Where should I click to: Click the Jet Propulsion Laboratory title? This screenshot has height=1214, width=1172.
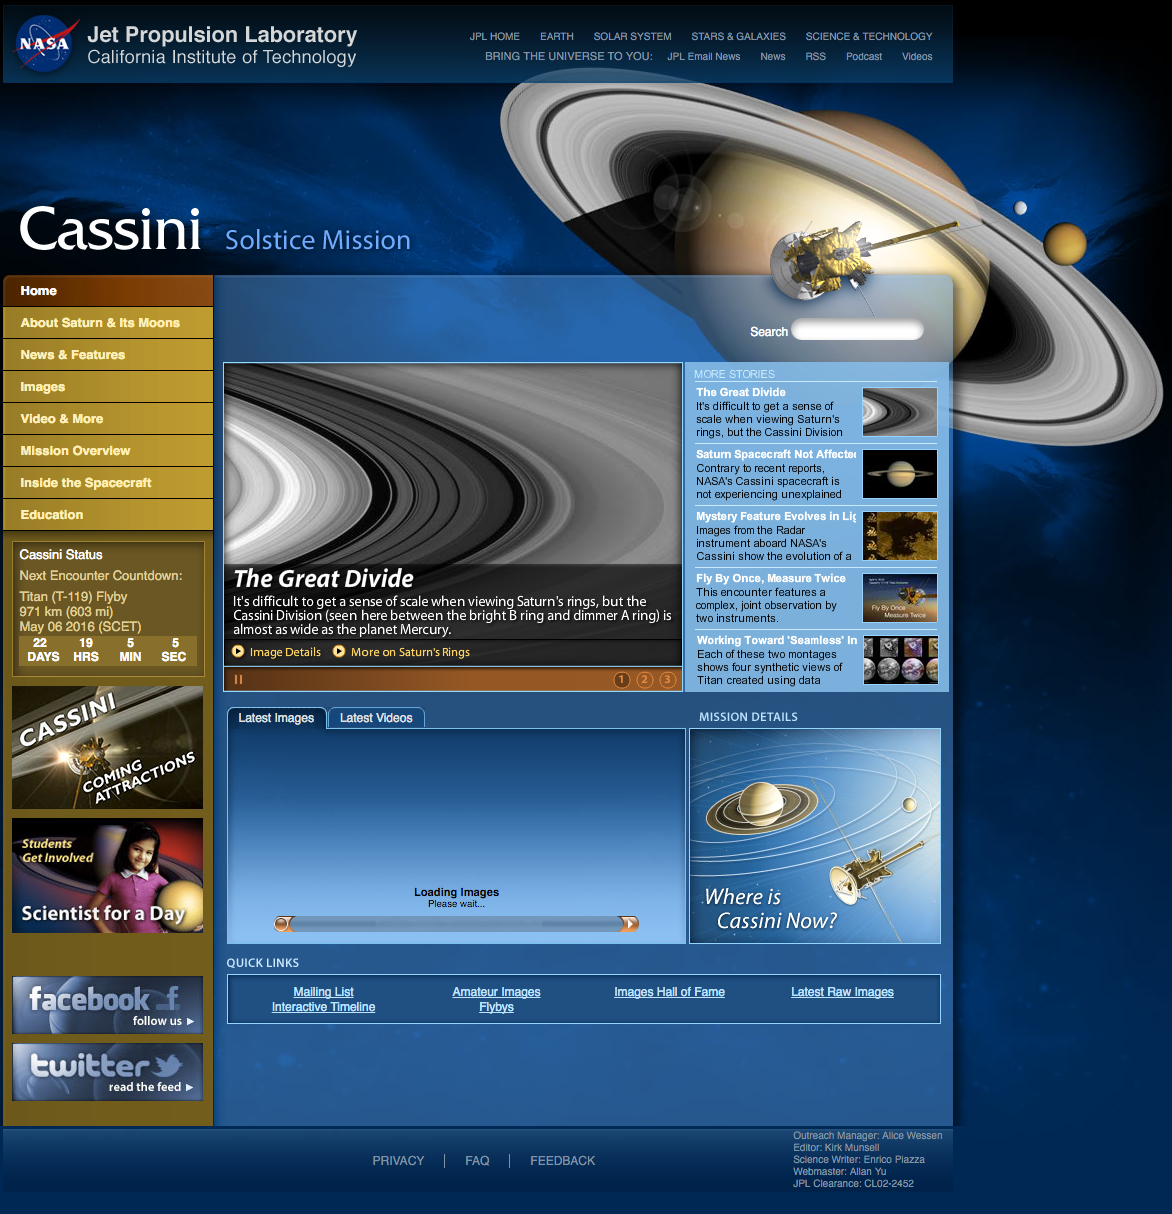point(222,35)
